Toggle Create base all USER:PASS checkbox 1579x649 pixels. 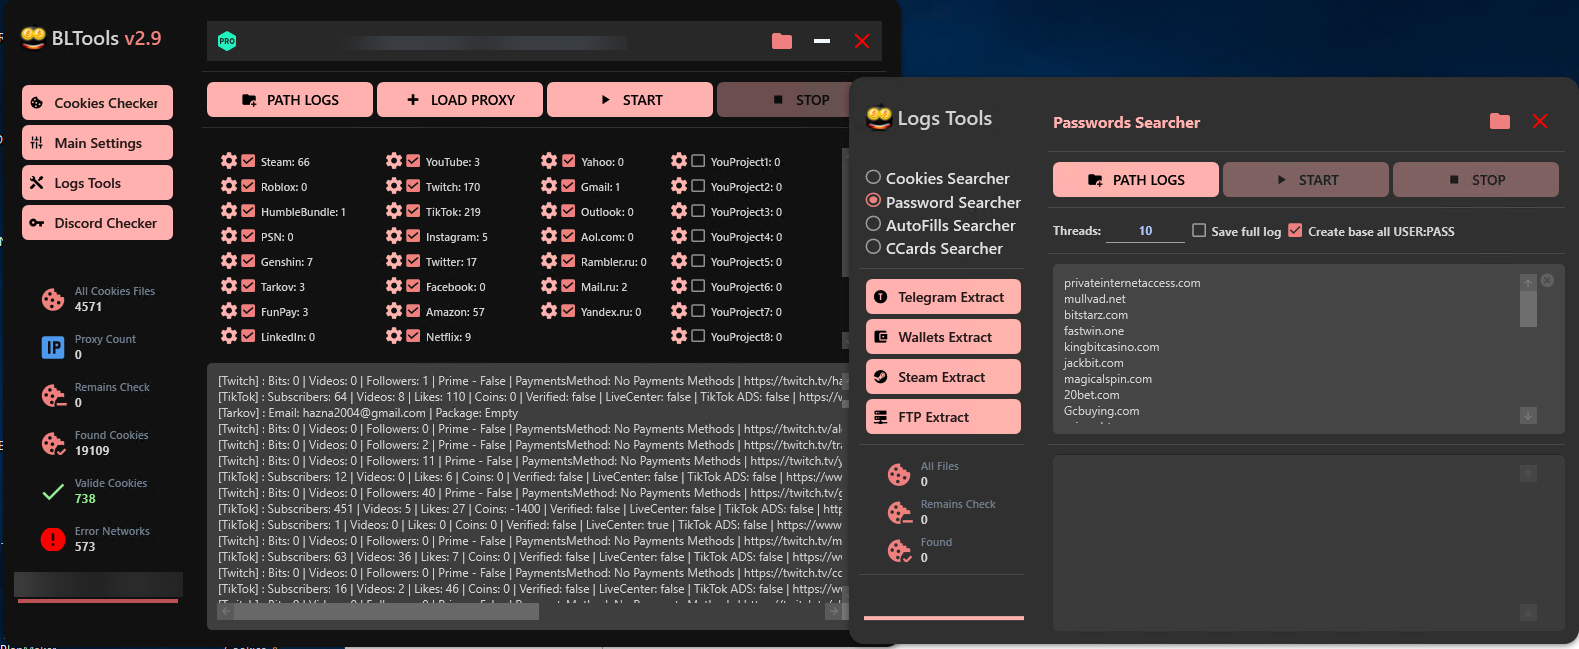tap(1295, 230)
